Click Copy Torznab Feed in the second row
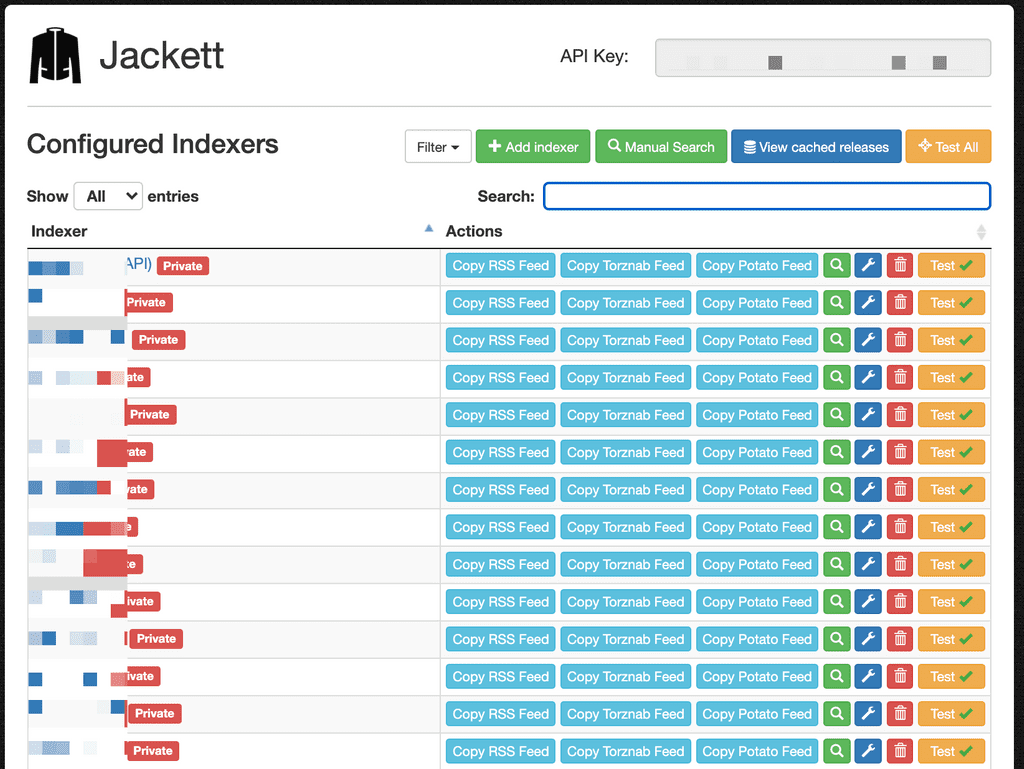 625,303
